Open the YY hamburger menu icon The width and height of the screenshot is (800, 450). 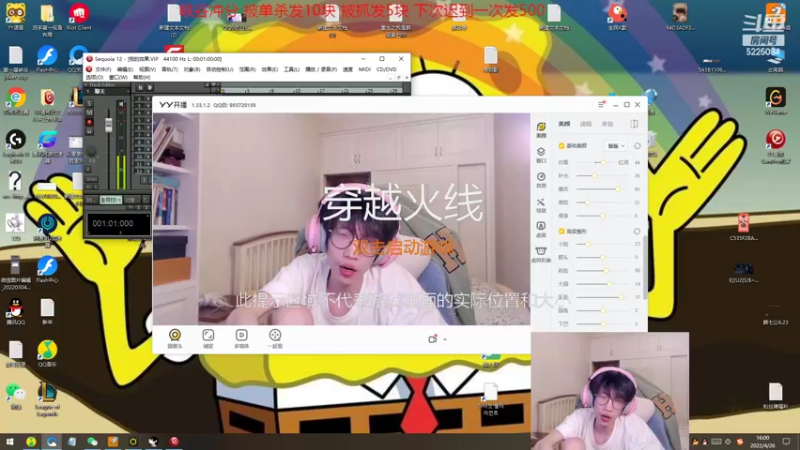(601, 105)
